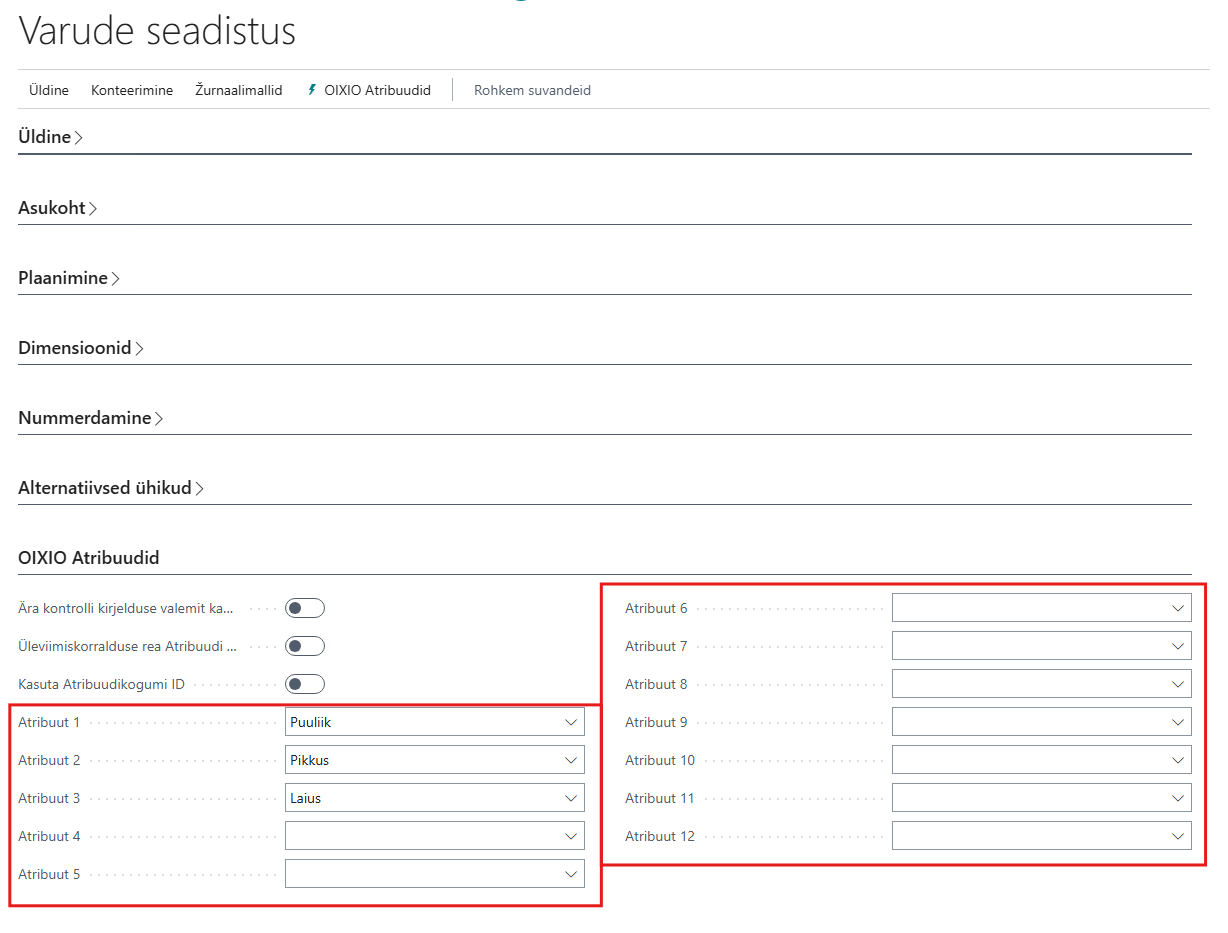The image size is (1228, 933).
Task: Expand the Plaanimine section chevron
Action: pyautogui.click(x=115, y=279)
